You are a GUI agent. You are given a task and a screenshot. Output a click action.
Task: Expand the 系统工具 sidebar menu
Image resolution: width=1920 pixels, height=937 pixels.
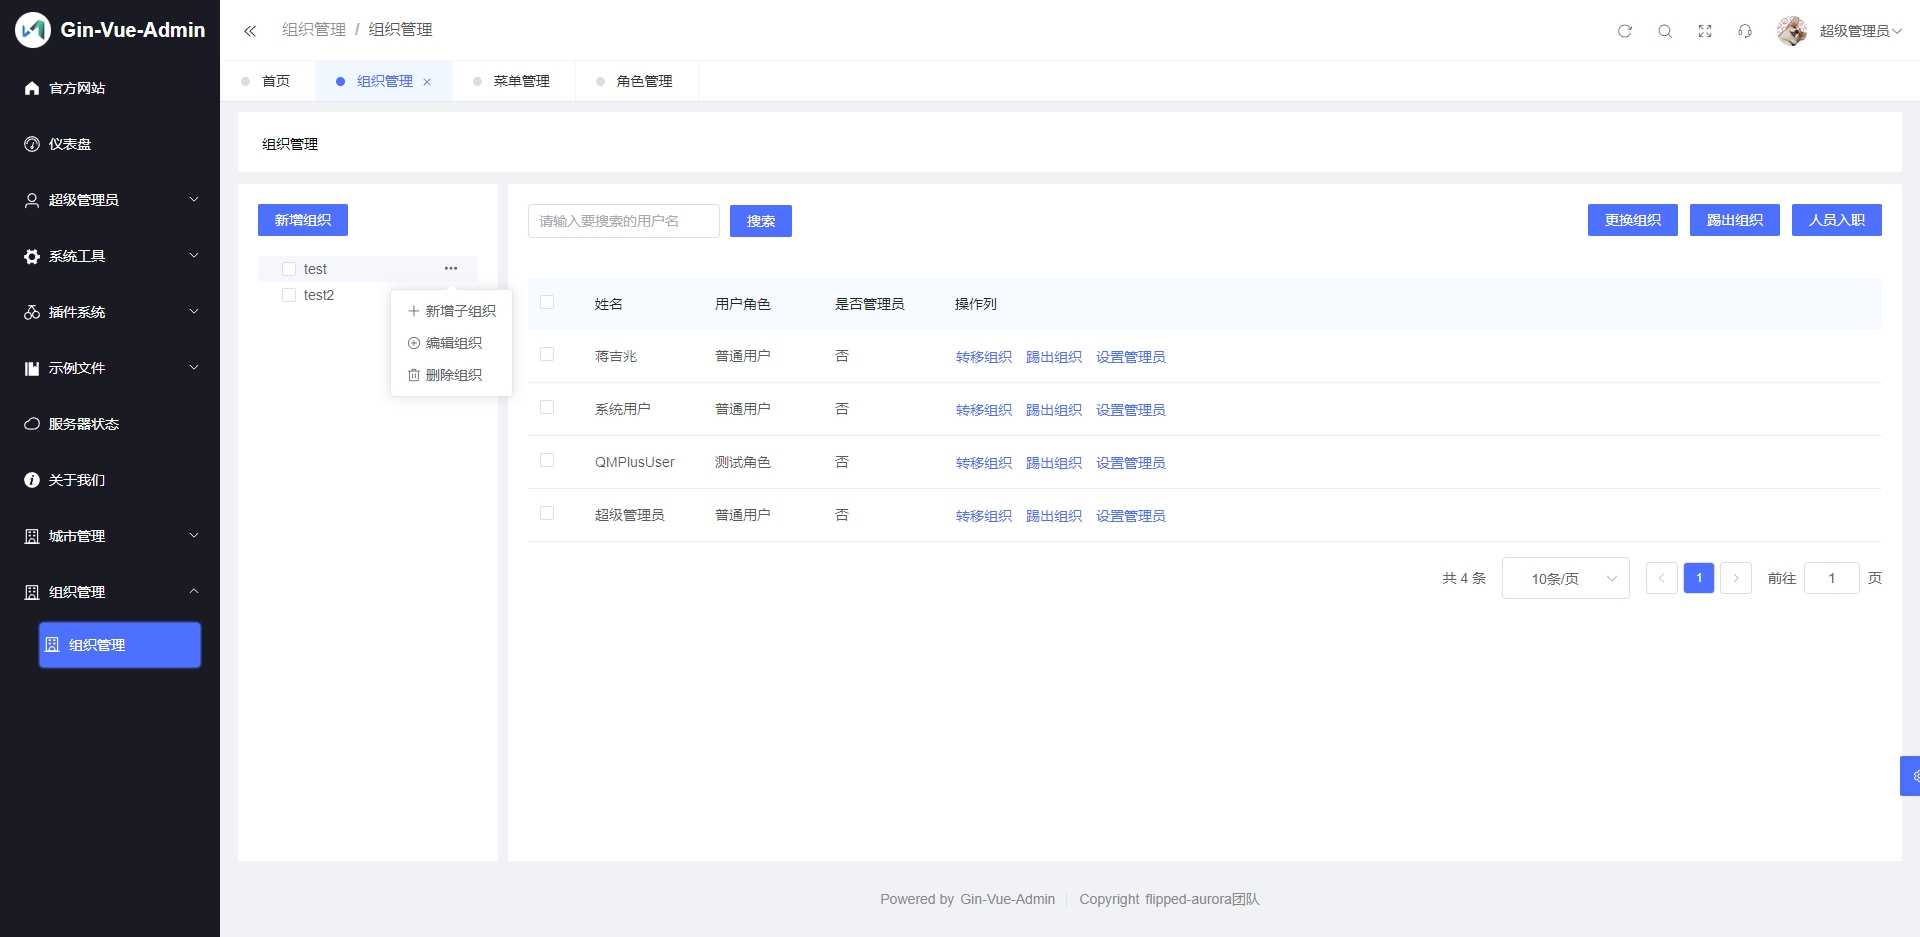(x=194, y=255)
